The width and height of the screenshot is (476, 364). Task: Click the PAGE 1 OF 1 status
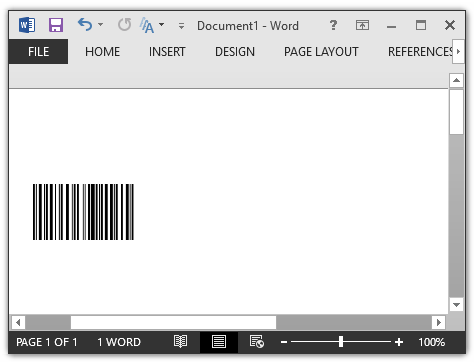point(47,342)
